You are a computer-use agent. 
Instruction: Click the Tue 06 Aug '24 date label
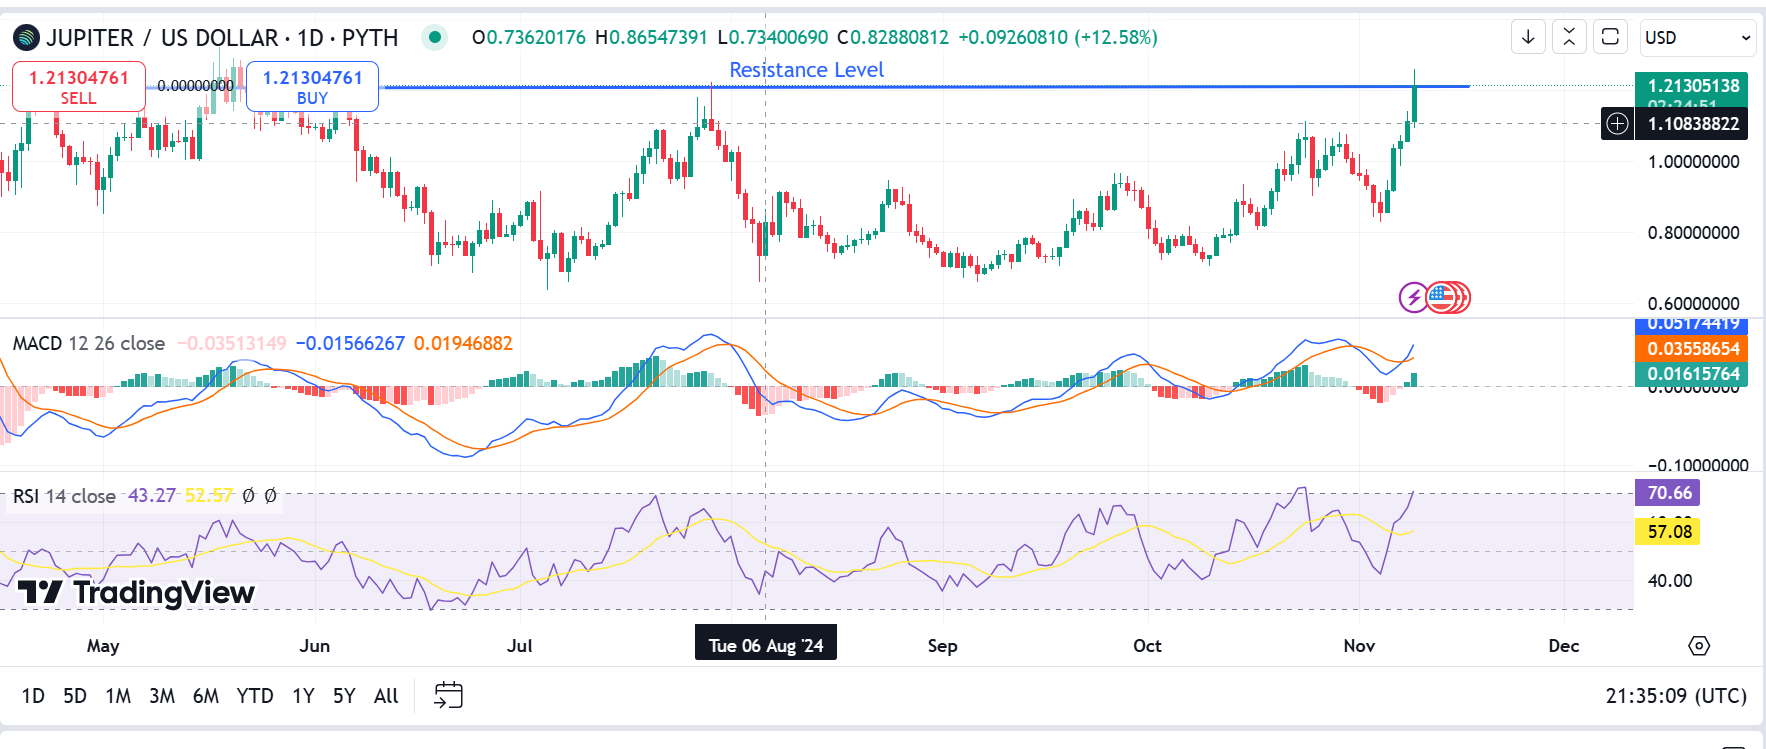coord(766,645)
